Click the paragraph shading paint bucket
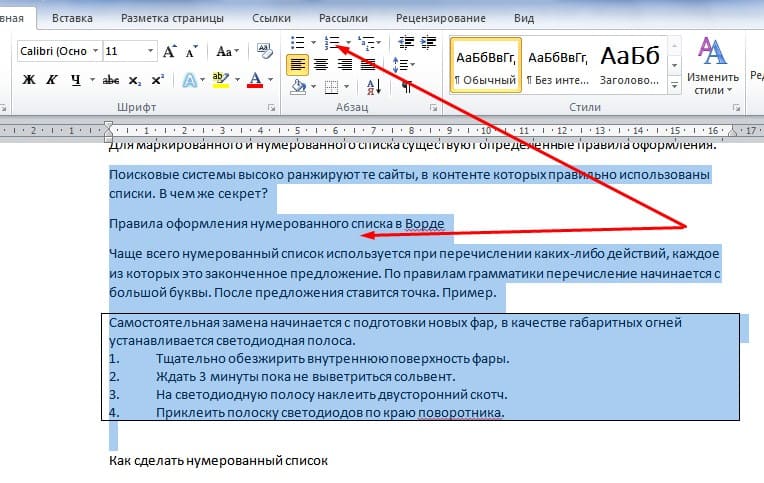The image size is (764, 483). [298, 87]
